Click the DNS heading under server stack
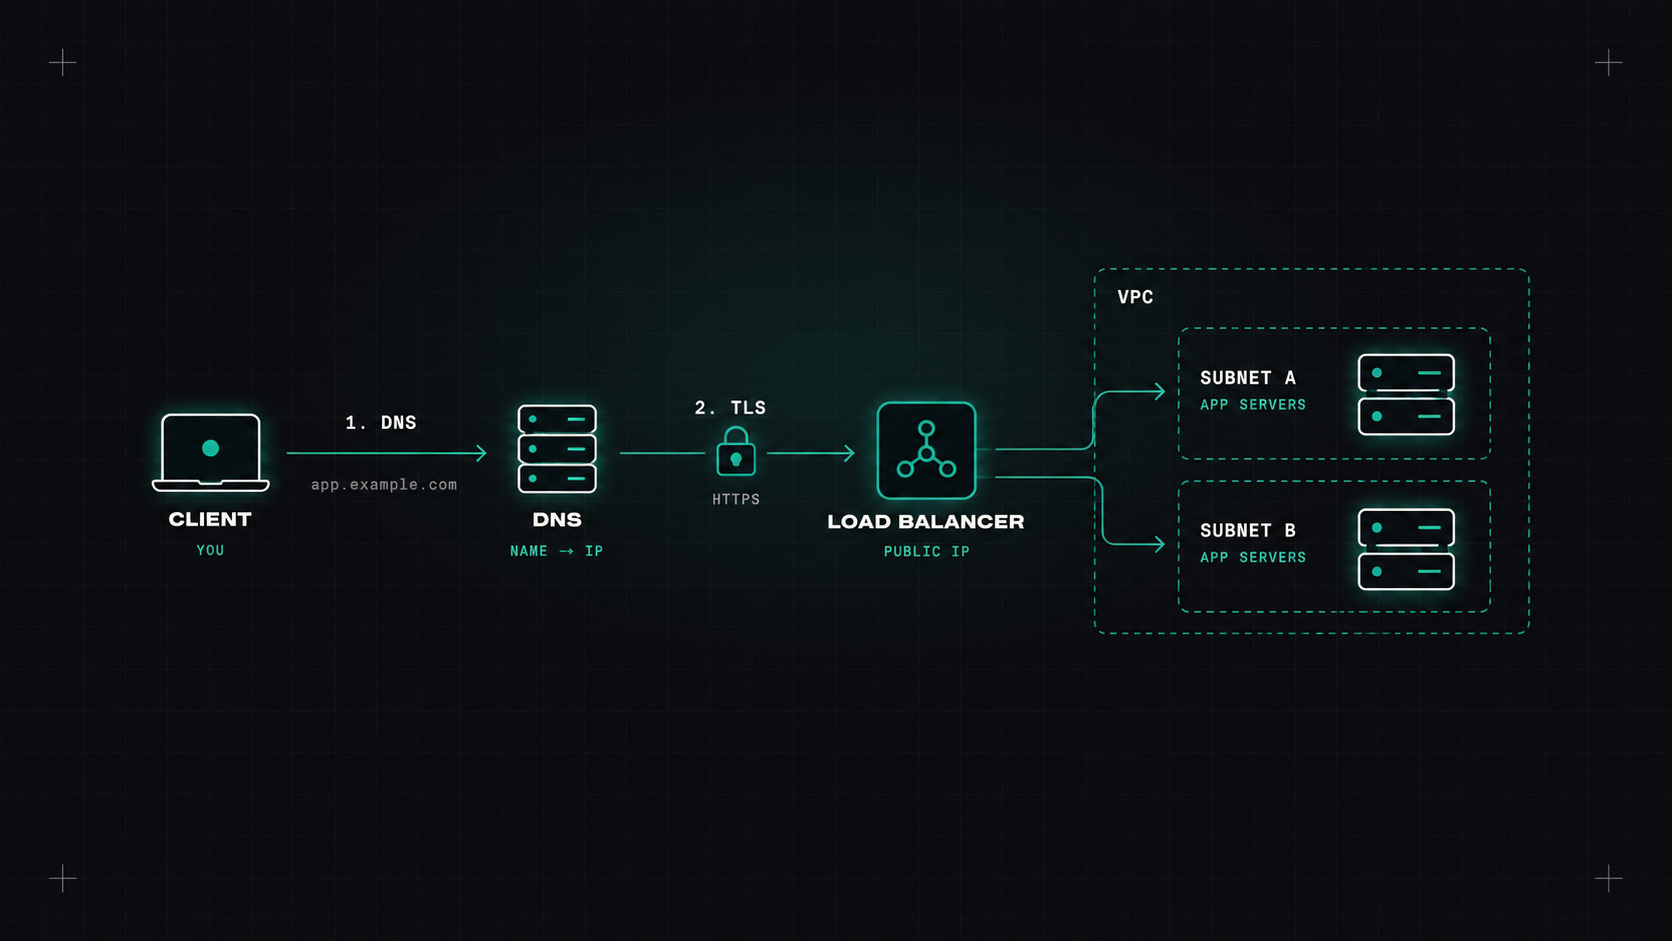 coord(557,520)
